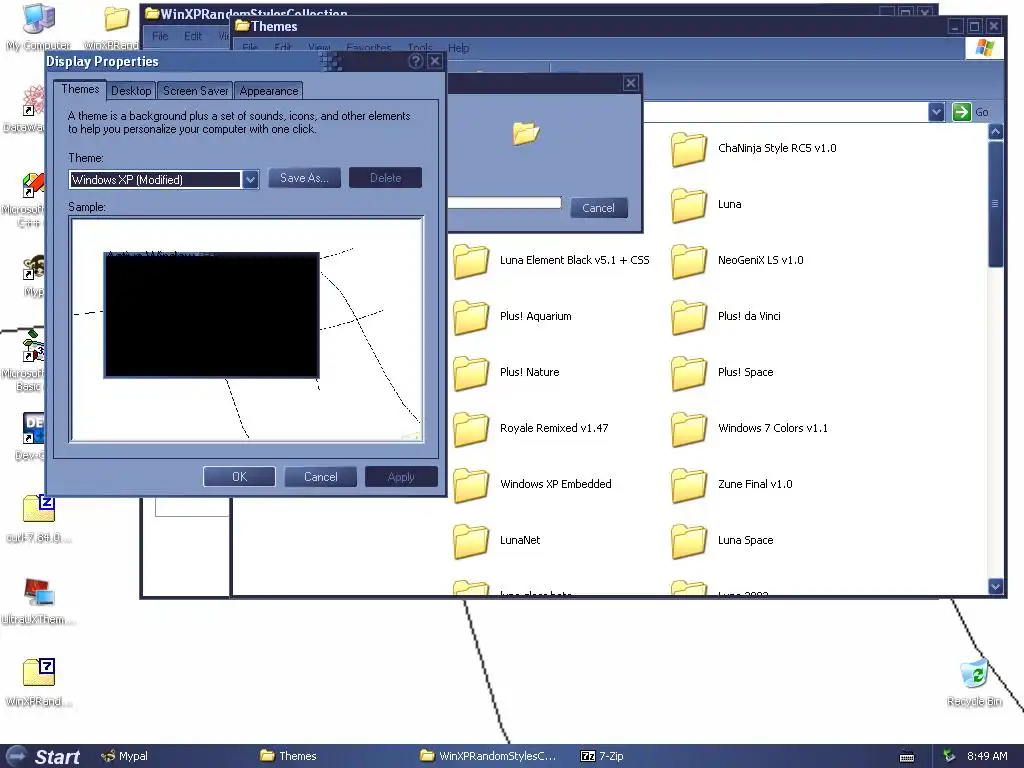Cancel the small copy dialog
The width and height of the screenshot is (1024, 768).
pyautogui.click(x=598, y=208)
